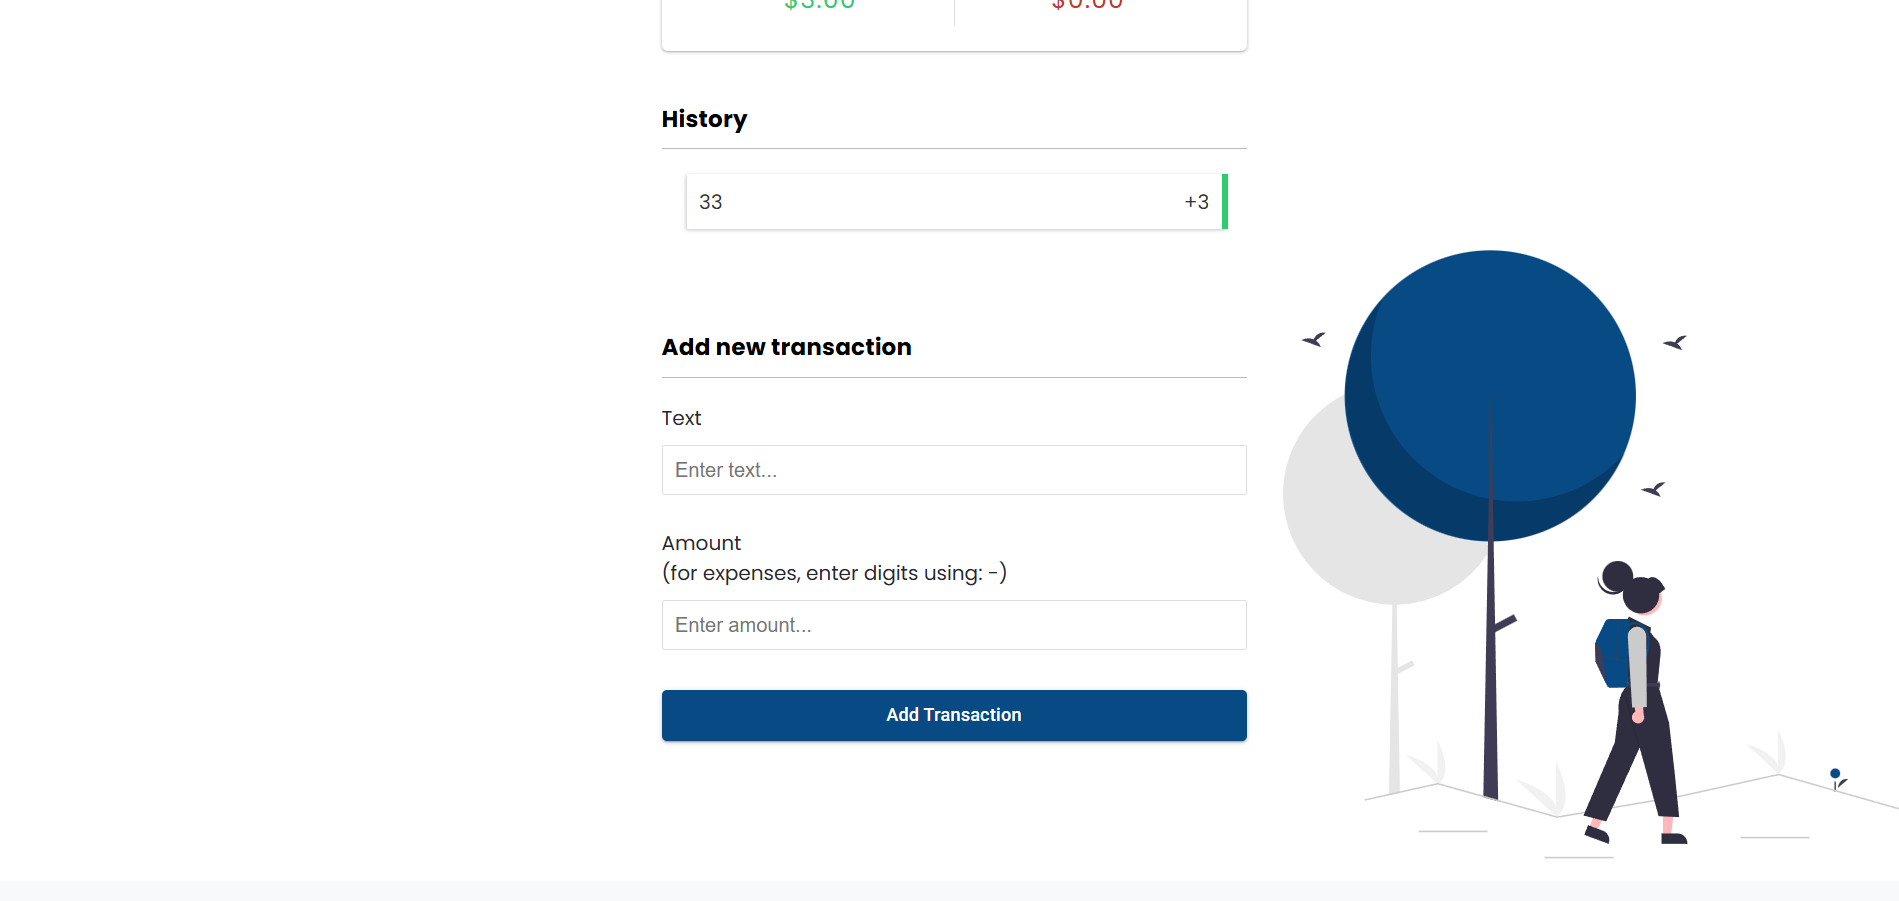Viewport: 1899px width, 901px height.
Task: Focus the Enter text input field
Action: point(954,470)
